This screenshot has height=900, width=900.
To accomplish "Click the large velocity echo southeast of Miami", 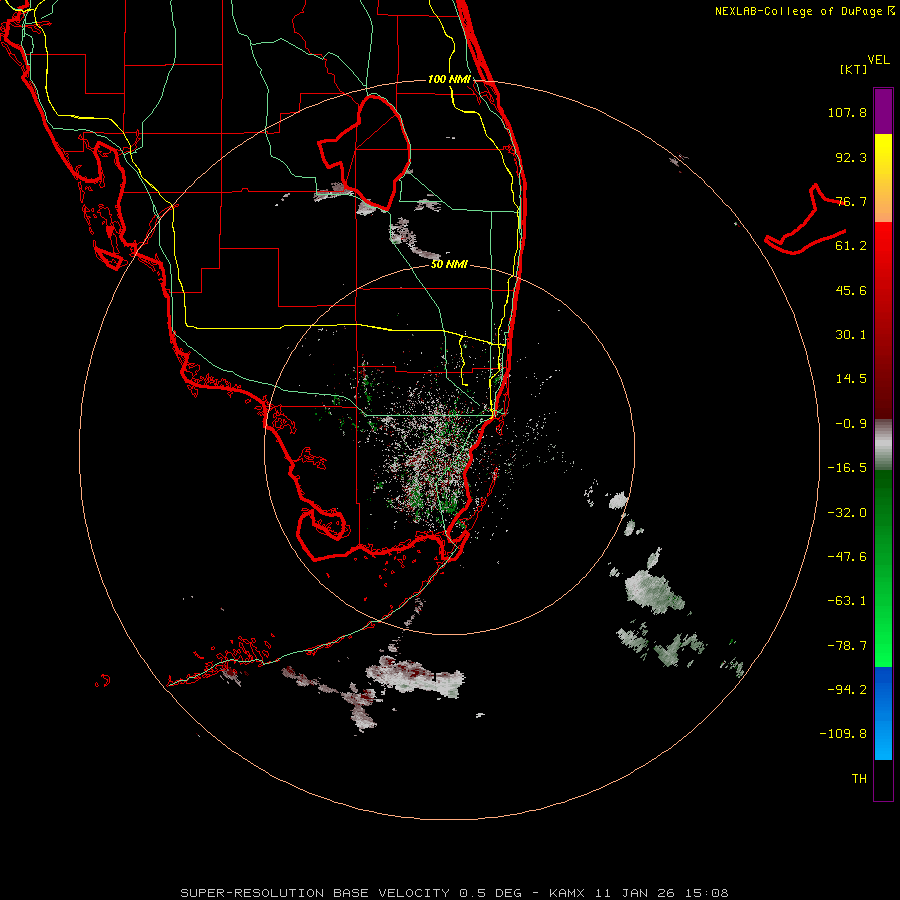I will pos(654,591).
